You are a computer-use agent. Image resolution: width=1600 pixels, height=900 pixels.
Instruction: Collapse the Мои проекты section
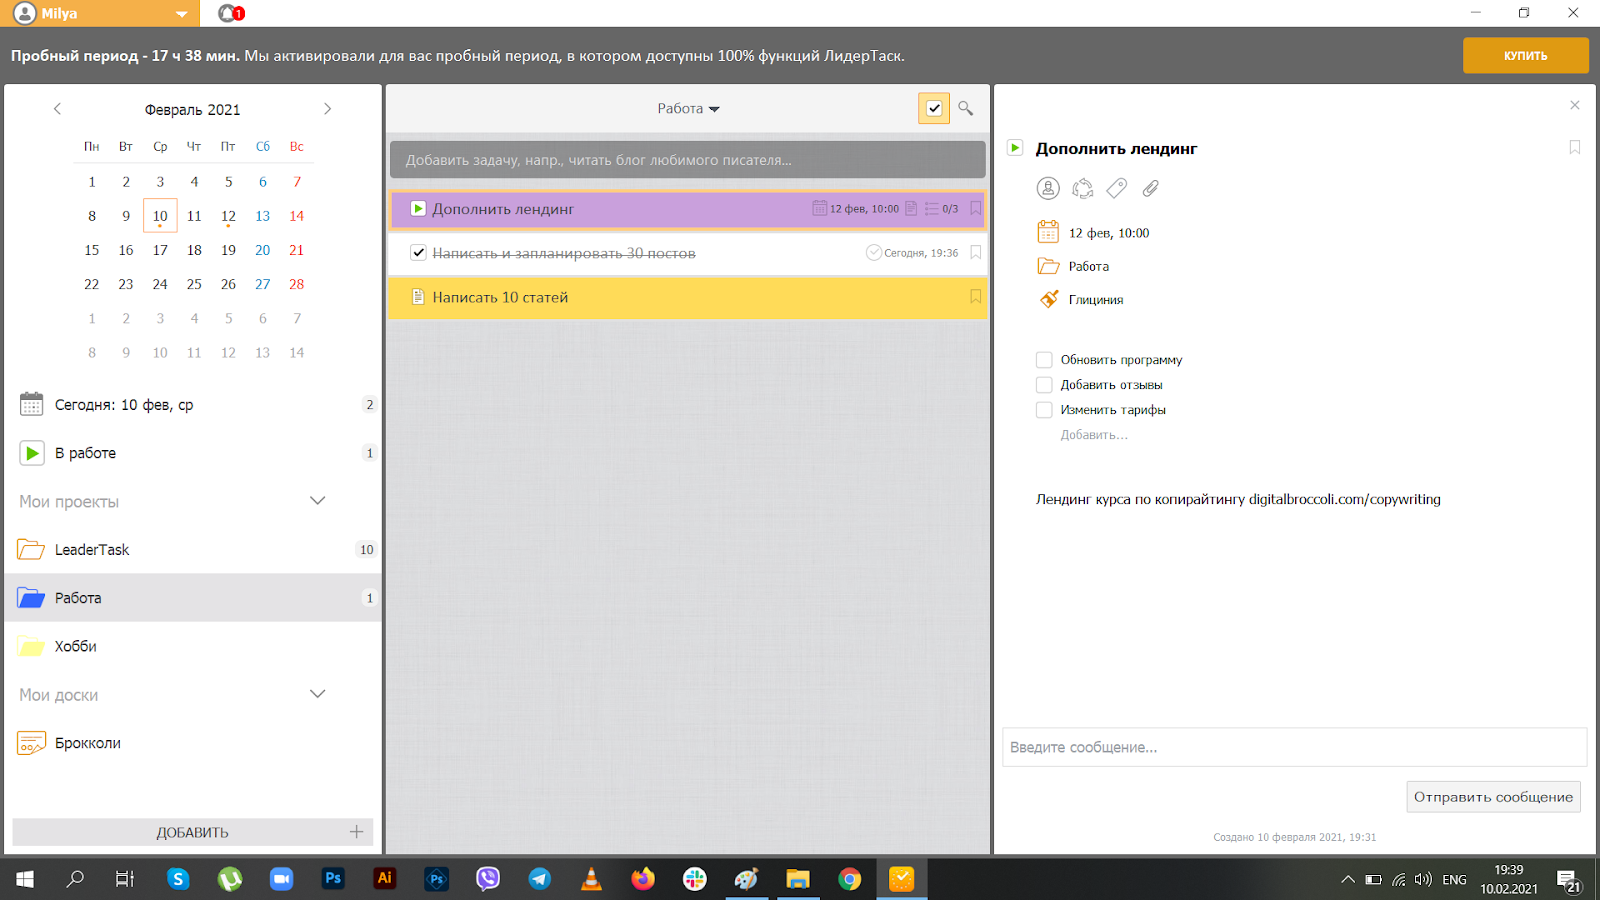point(318,501)
